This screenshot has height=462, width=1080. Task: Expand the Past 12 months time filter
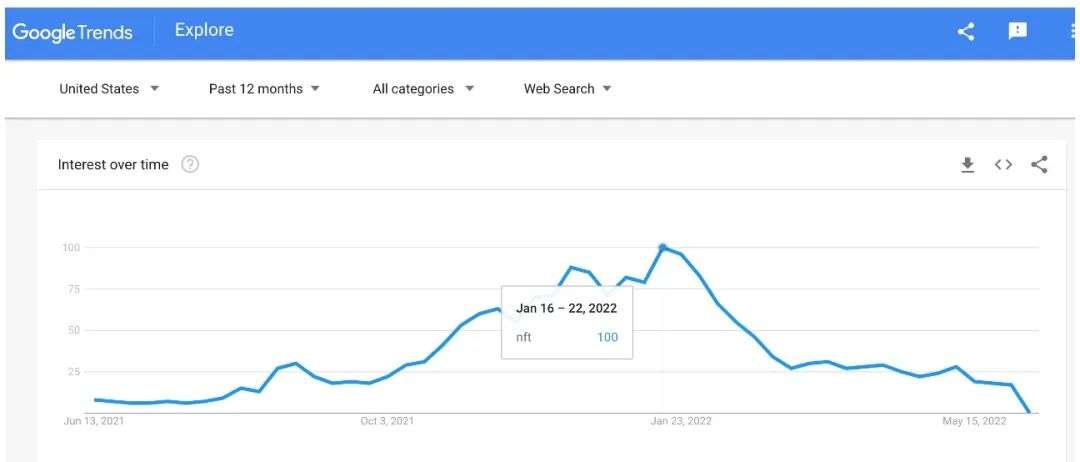[x=264, y=89]
